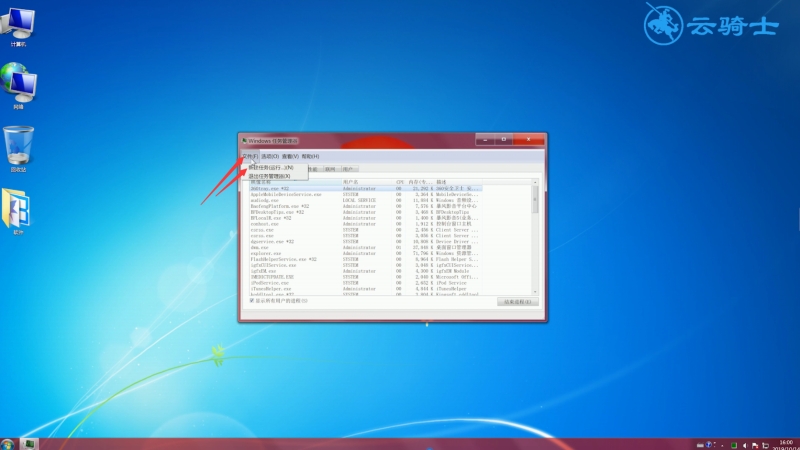Maximize the Task Manager window
Viewport: 800px width, 450px height.
click(x=504, y=139)
